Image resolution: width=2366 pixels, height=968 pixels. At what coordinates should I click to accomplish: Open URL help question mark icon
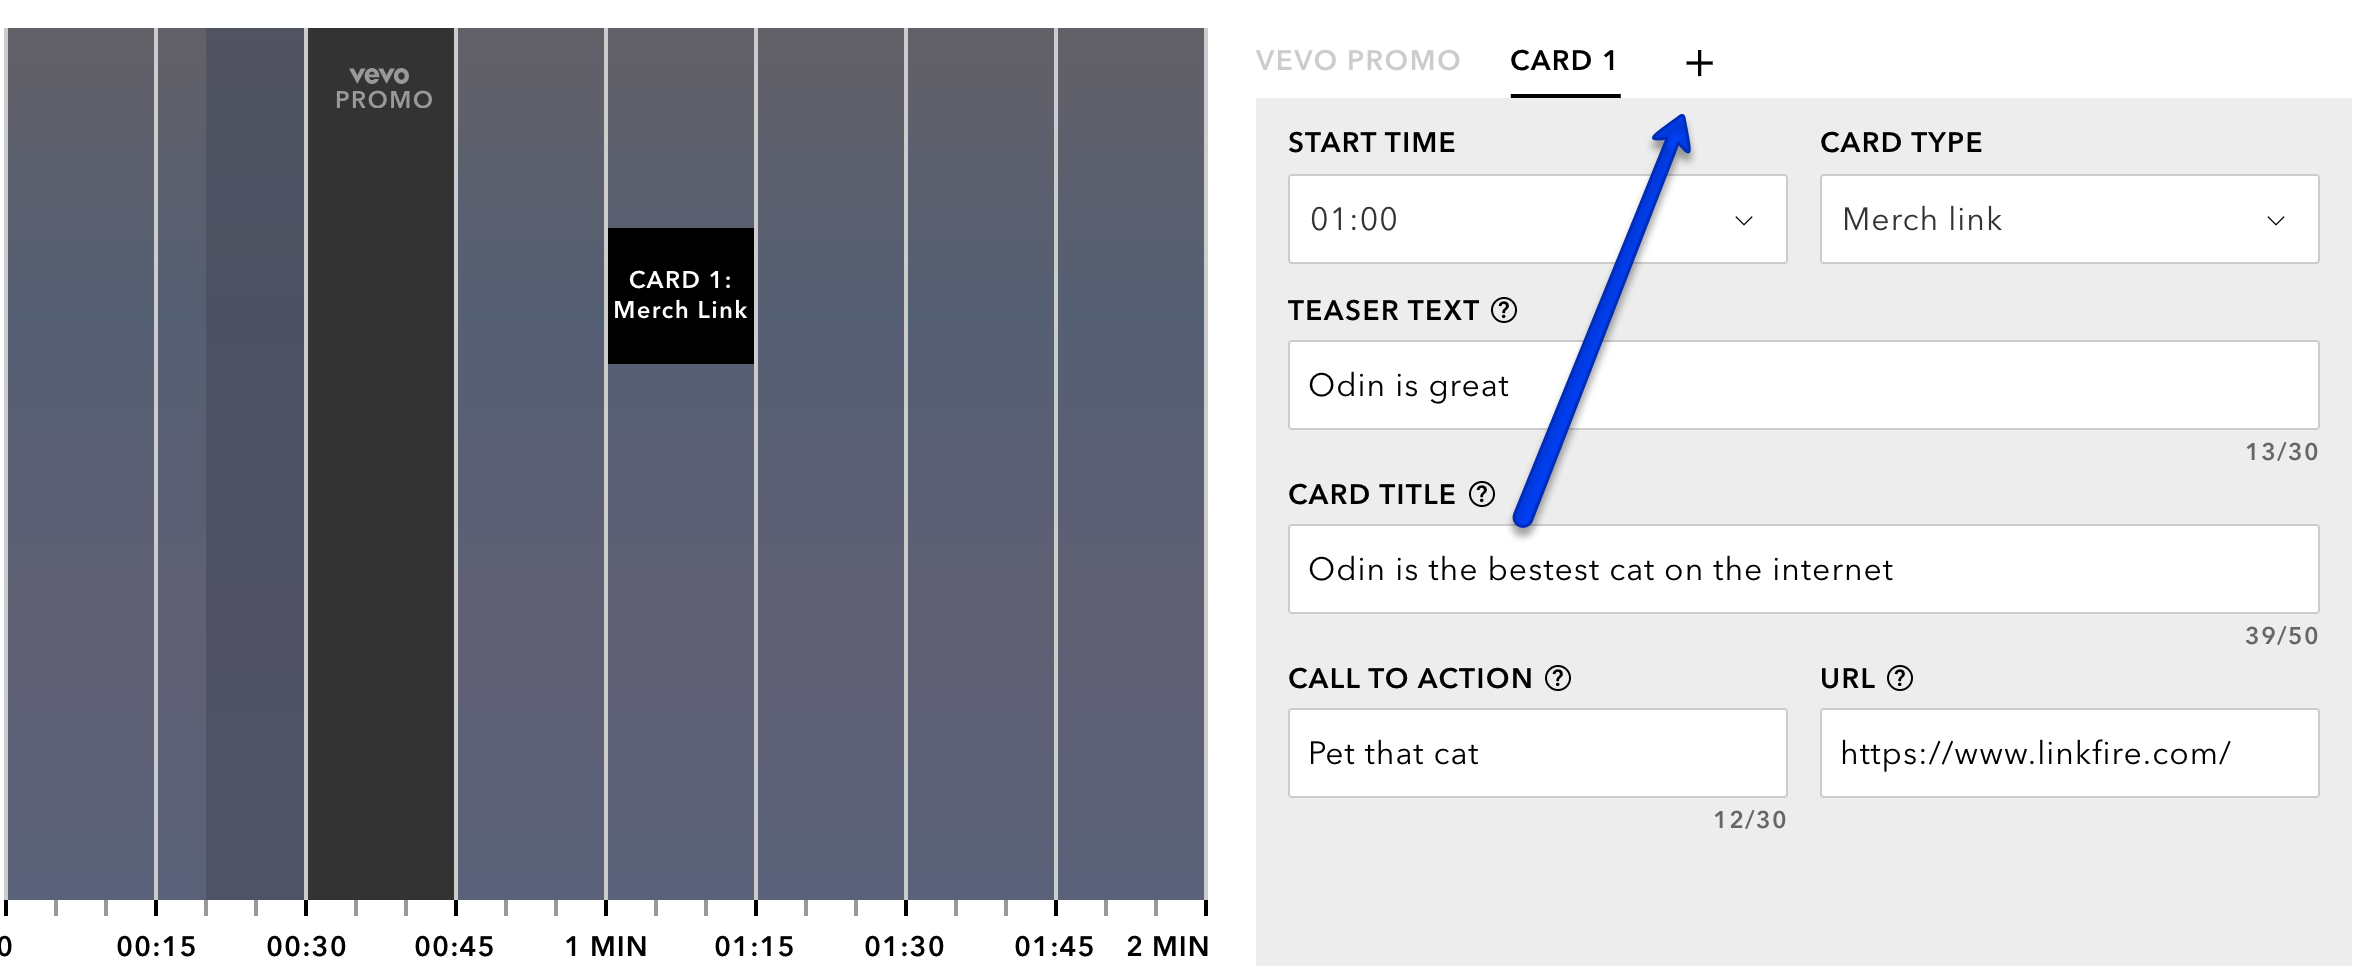pyautogui.click(x=1900, y=678)
